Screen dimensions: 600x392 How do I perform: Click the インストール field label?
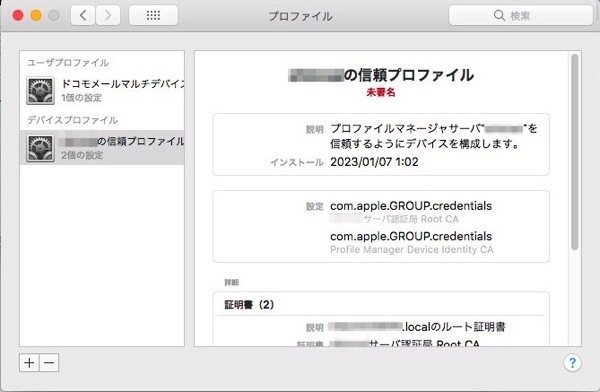297,162
